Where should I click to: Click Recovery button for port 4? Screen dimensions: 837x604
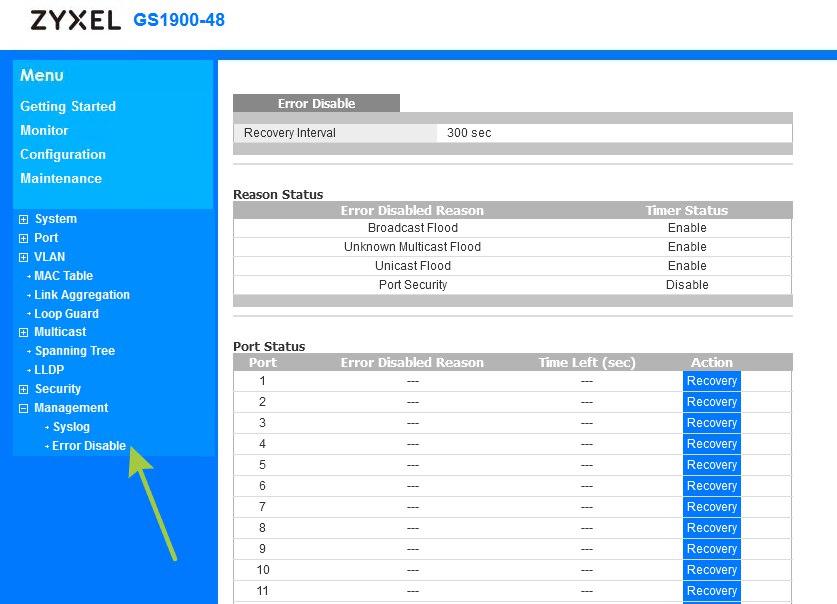(712, 444)
